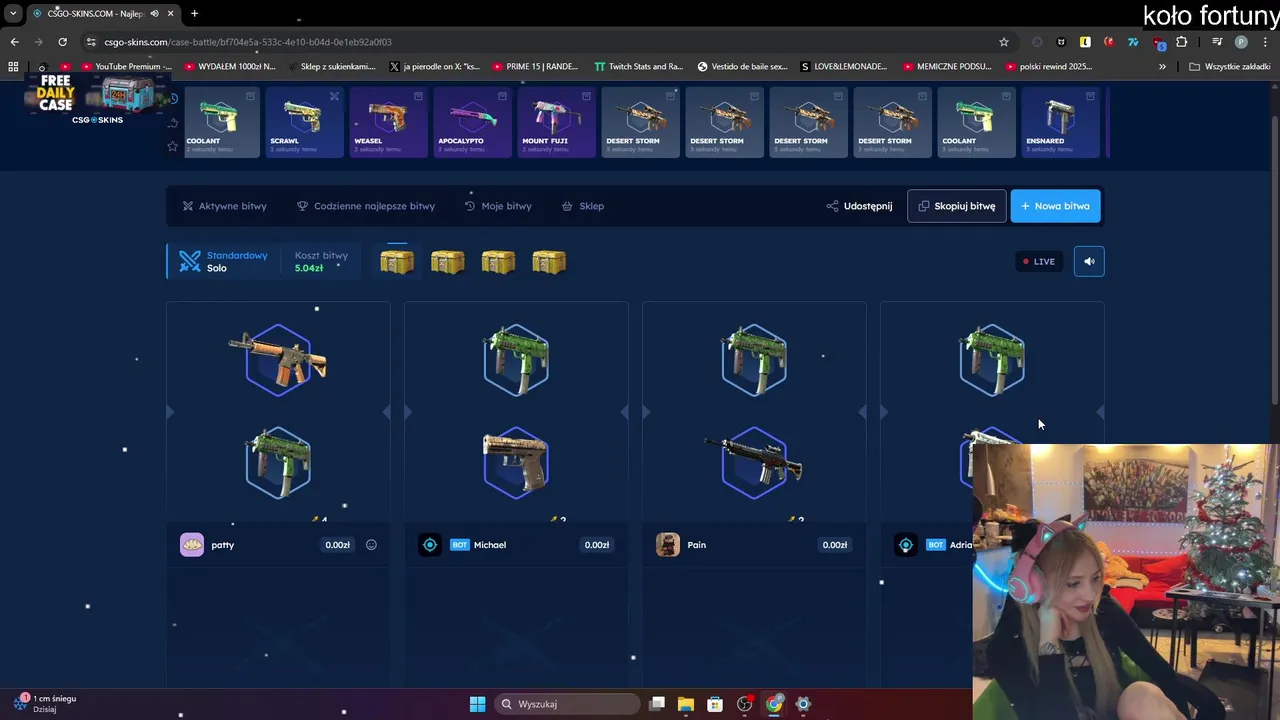Open the emoji reaction icon beside patty
The image size is (1280, 720).
tap(371, 545)
